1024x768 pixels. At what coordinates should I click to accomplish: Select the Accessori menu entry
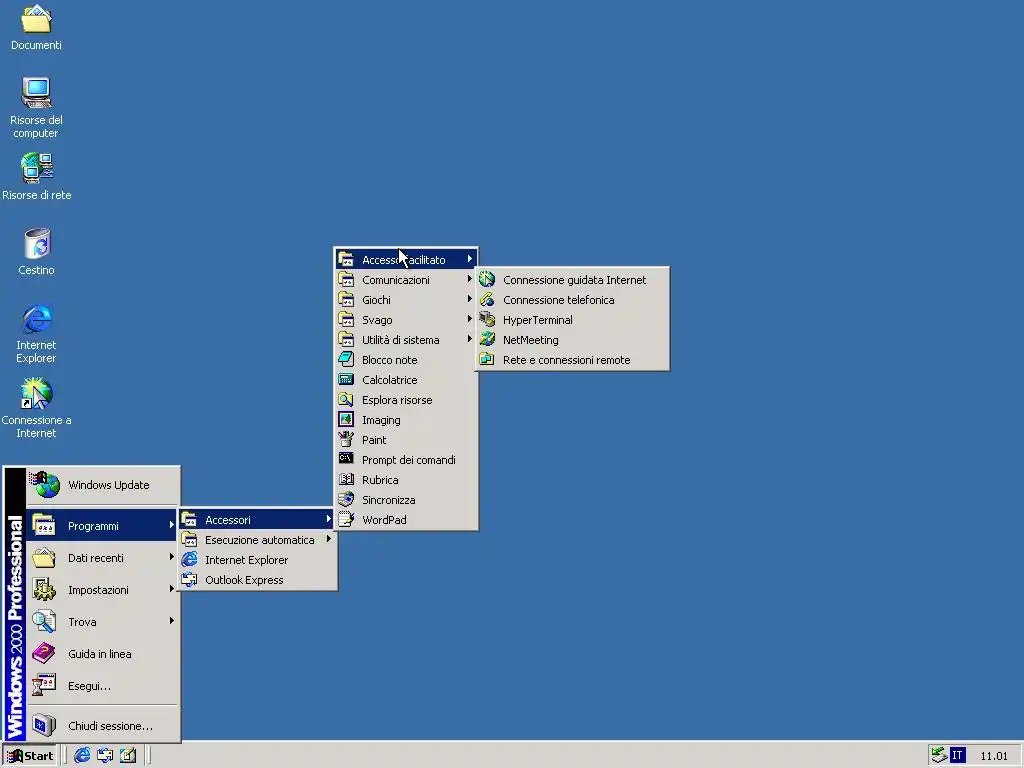(x=258, y=520)
